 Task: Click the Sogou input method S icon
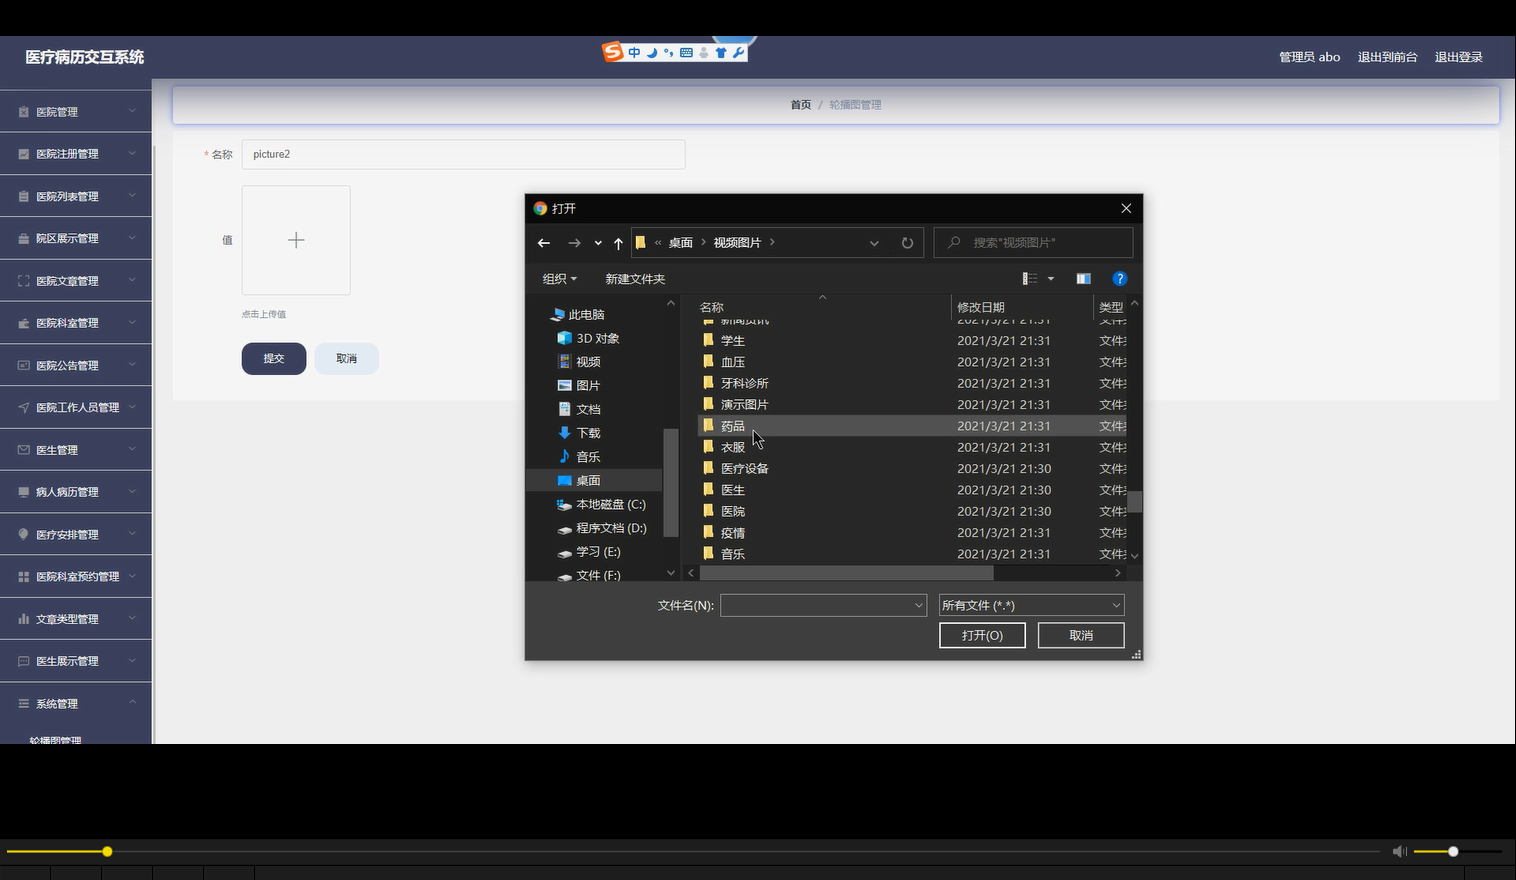(613, 52)
